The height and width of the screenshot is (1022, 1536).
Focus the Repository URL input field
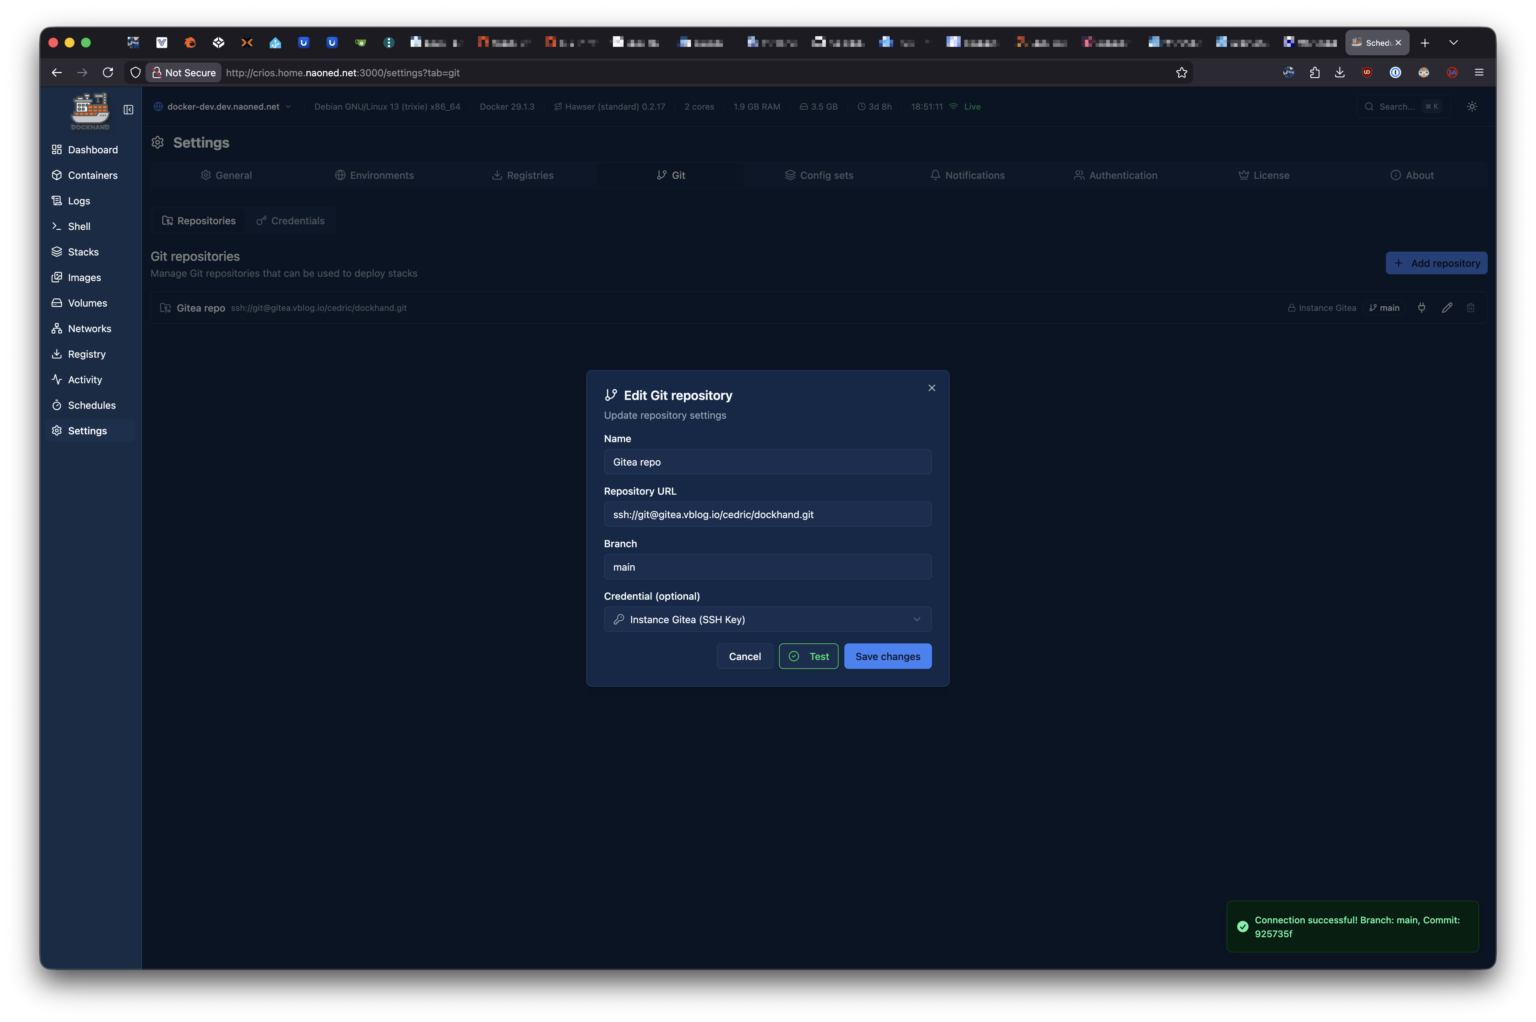coord(767,515)
